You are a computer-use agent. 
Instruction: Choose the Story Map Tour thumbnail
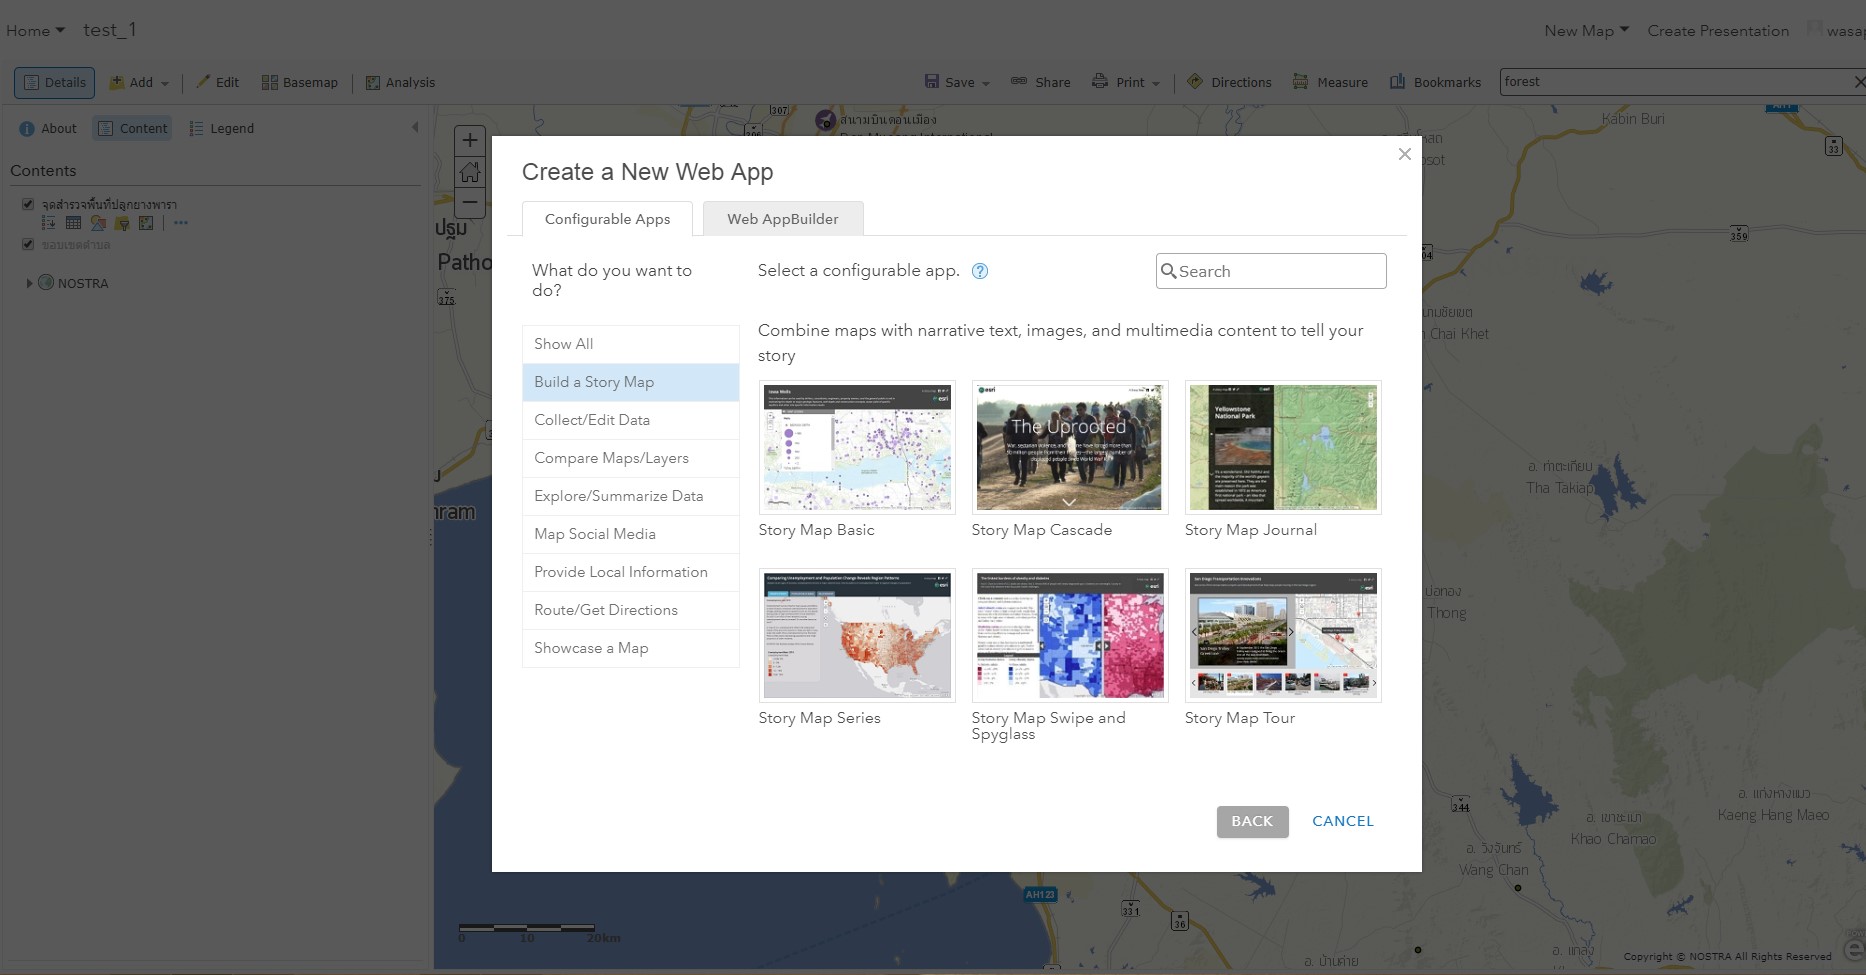coord(1283,635)
